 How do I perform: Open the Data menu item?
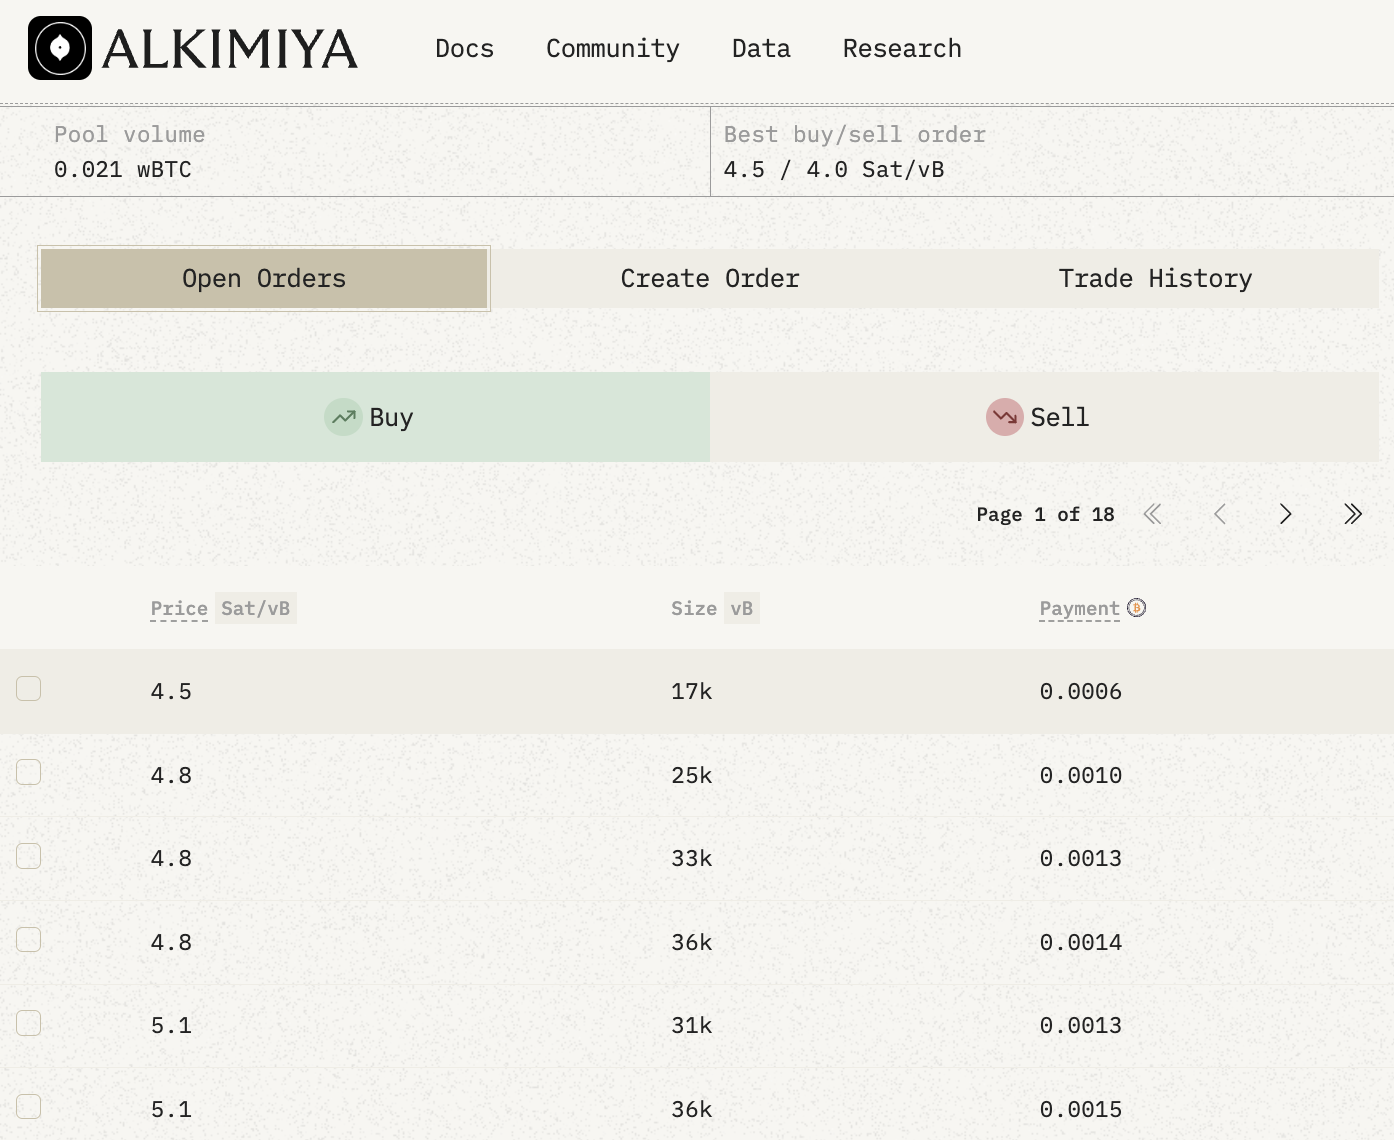[x=761, y=48]
